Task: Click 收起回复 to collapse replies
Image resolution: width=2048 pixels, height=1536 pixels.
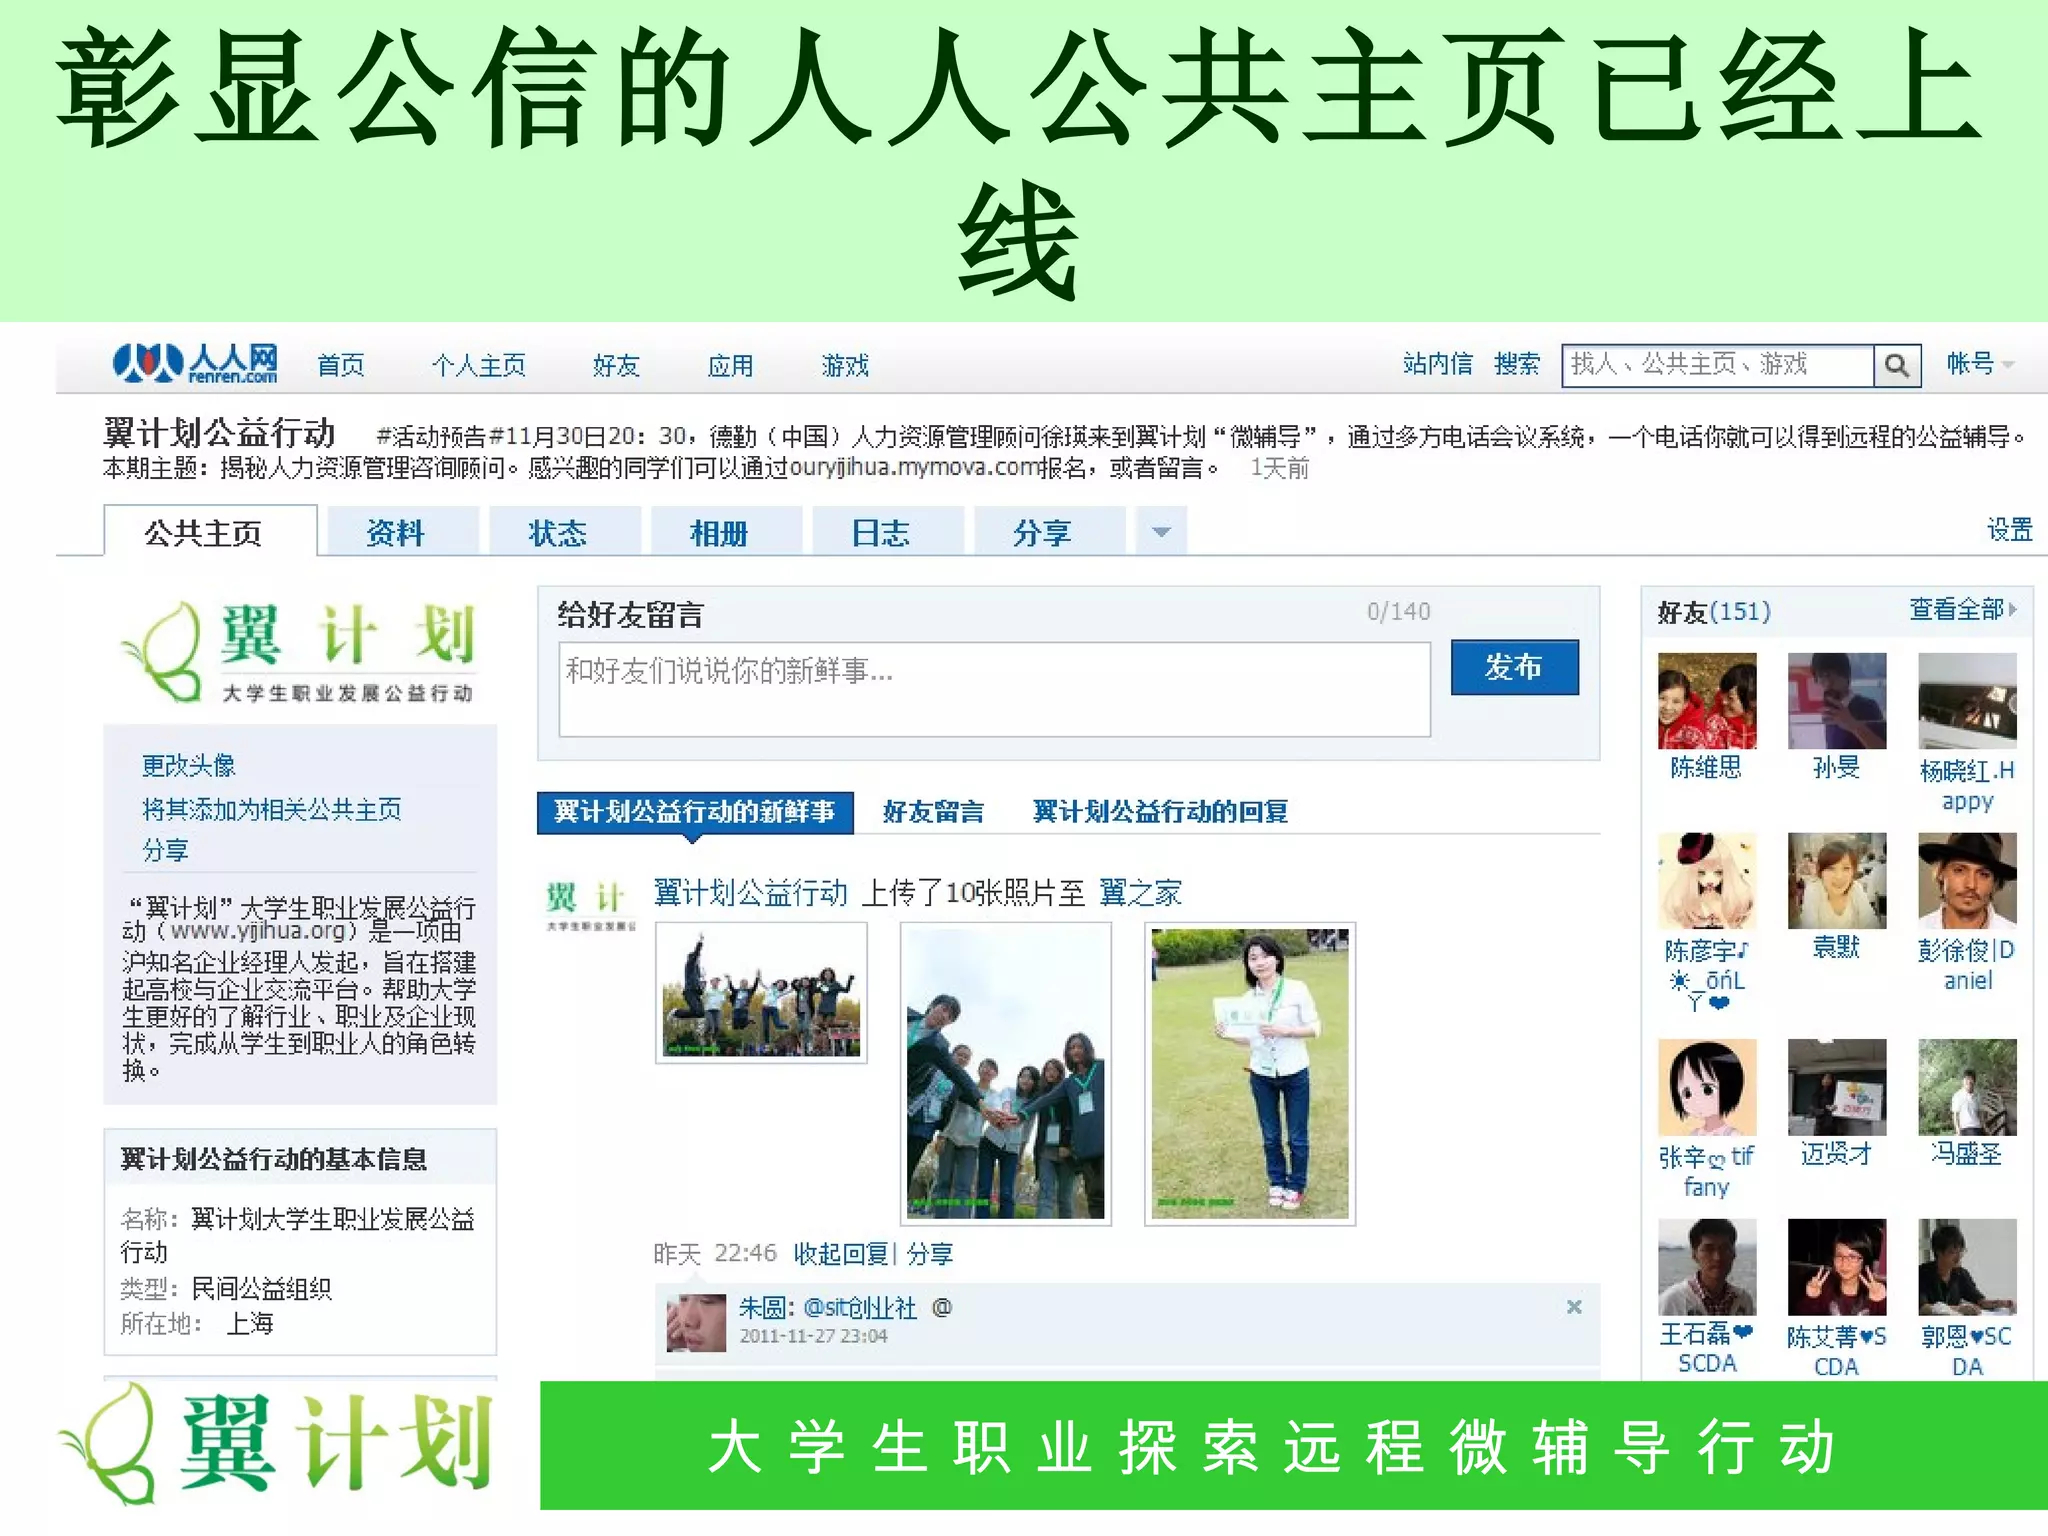Action: 841,1254
